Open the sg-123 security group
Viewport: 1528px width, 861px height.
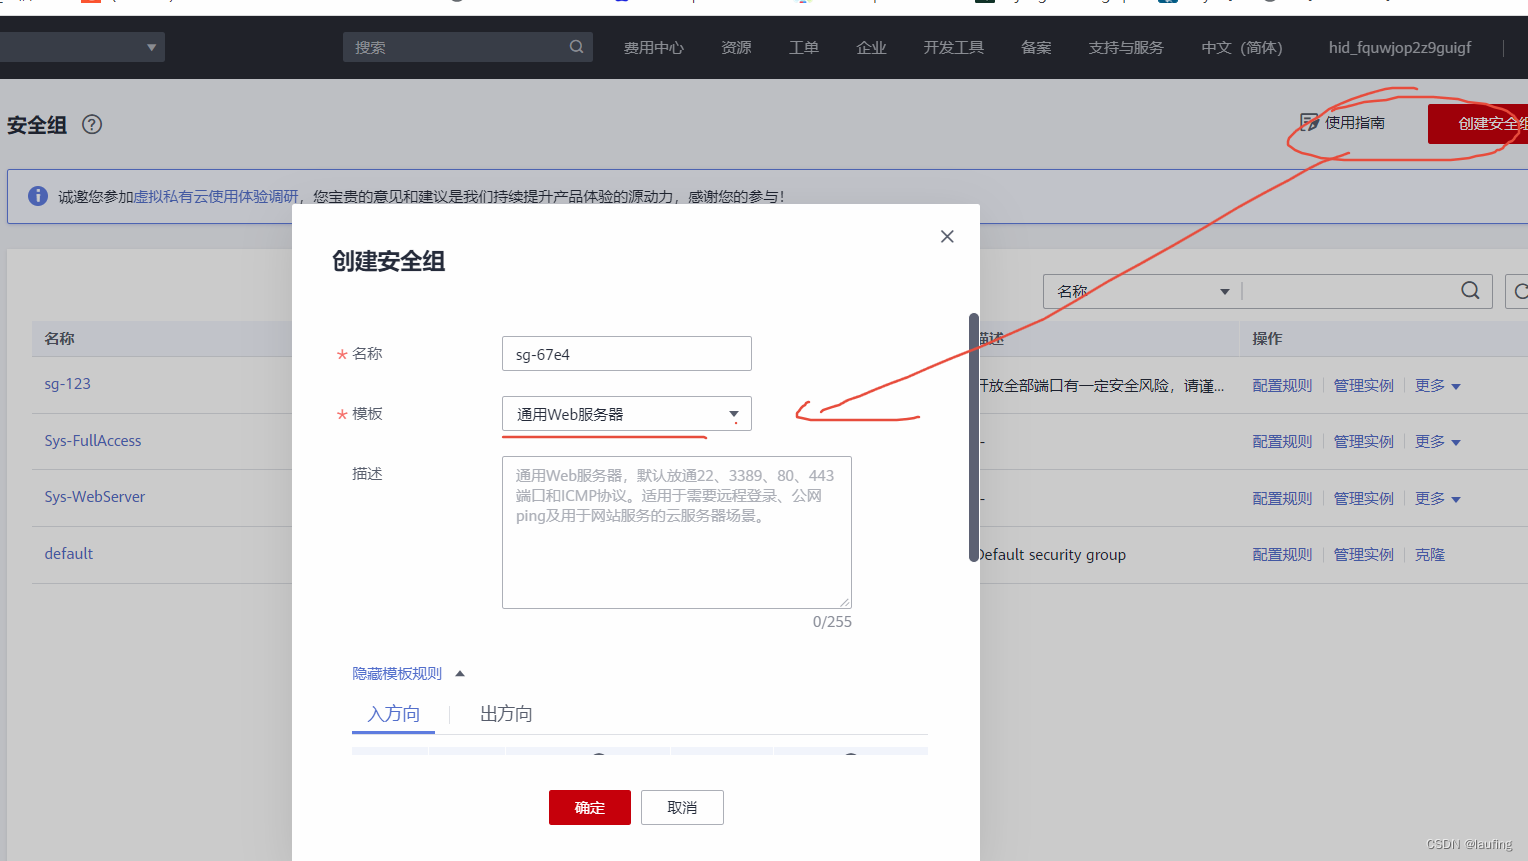(67, 384)
